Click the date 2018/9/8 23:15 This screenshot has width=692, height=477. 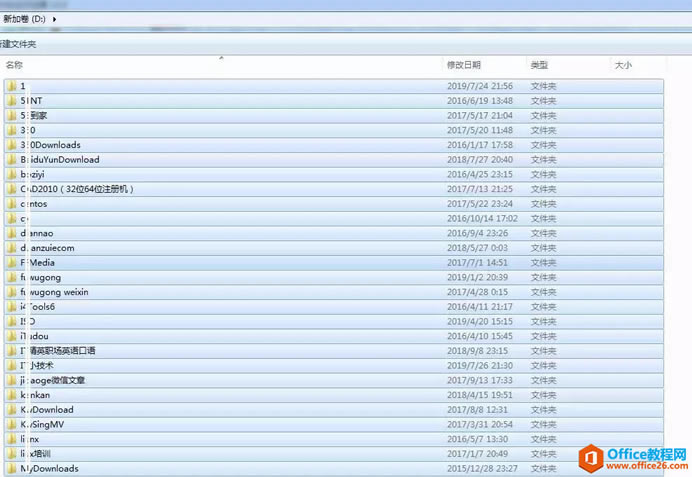click(x=477, y=351)
